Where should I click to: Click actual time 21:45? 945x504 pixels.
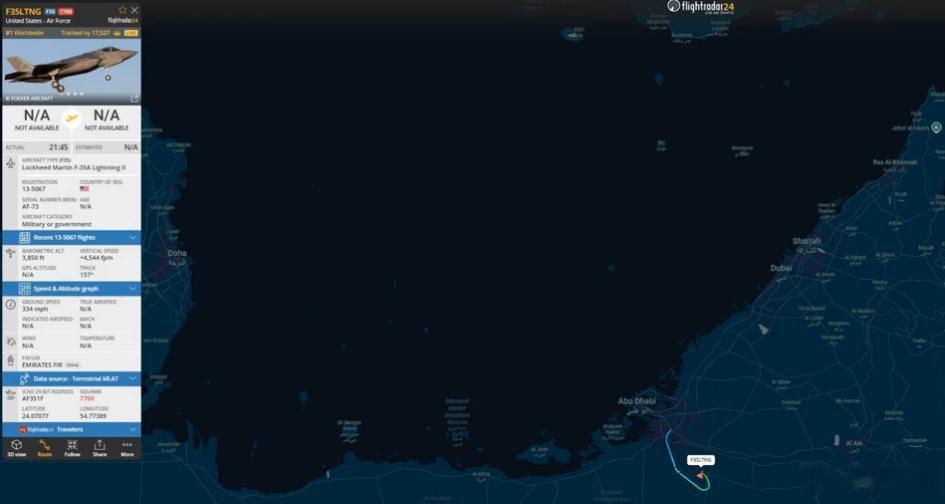coord(58,147)
